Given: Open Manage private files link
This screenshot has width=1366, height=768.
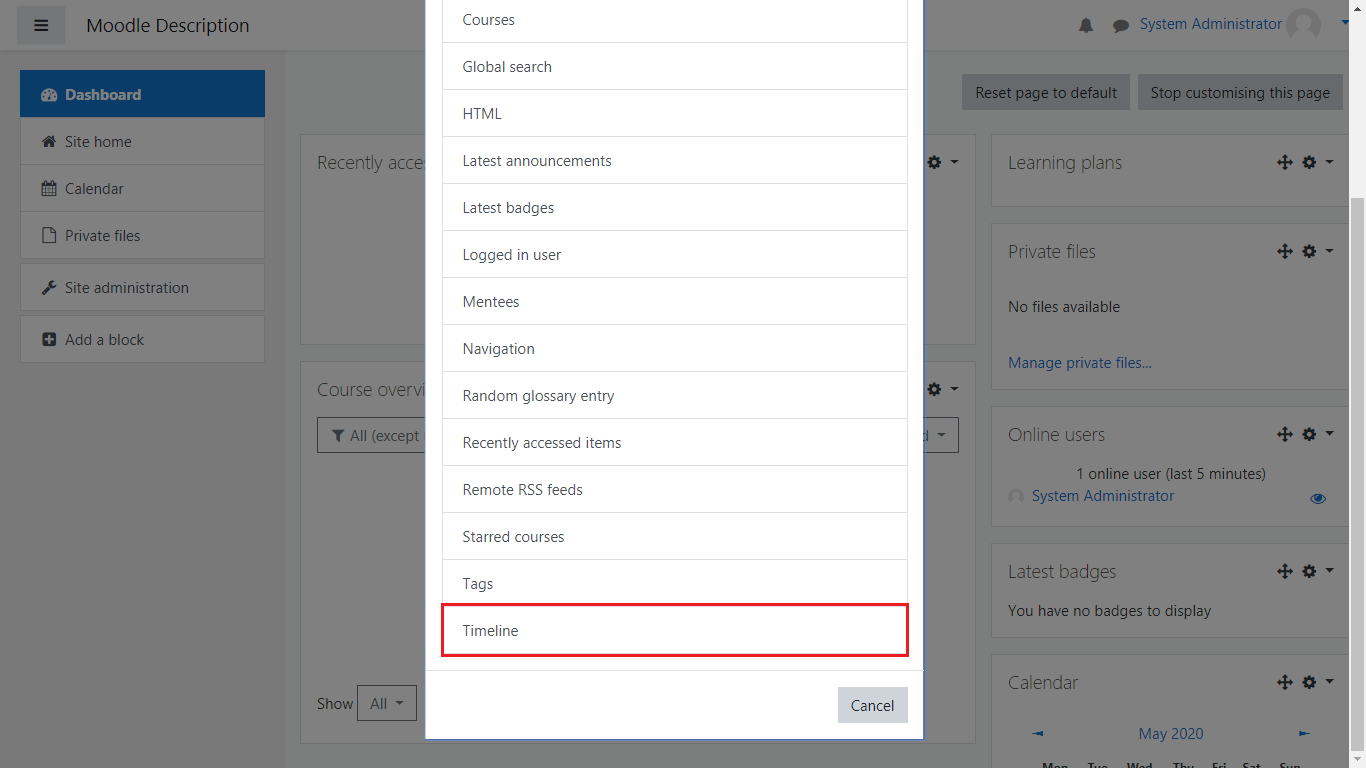Looking at the screenshot, I should pos(1079,363).
